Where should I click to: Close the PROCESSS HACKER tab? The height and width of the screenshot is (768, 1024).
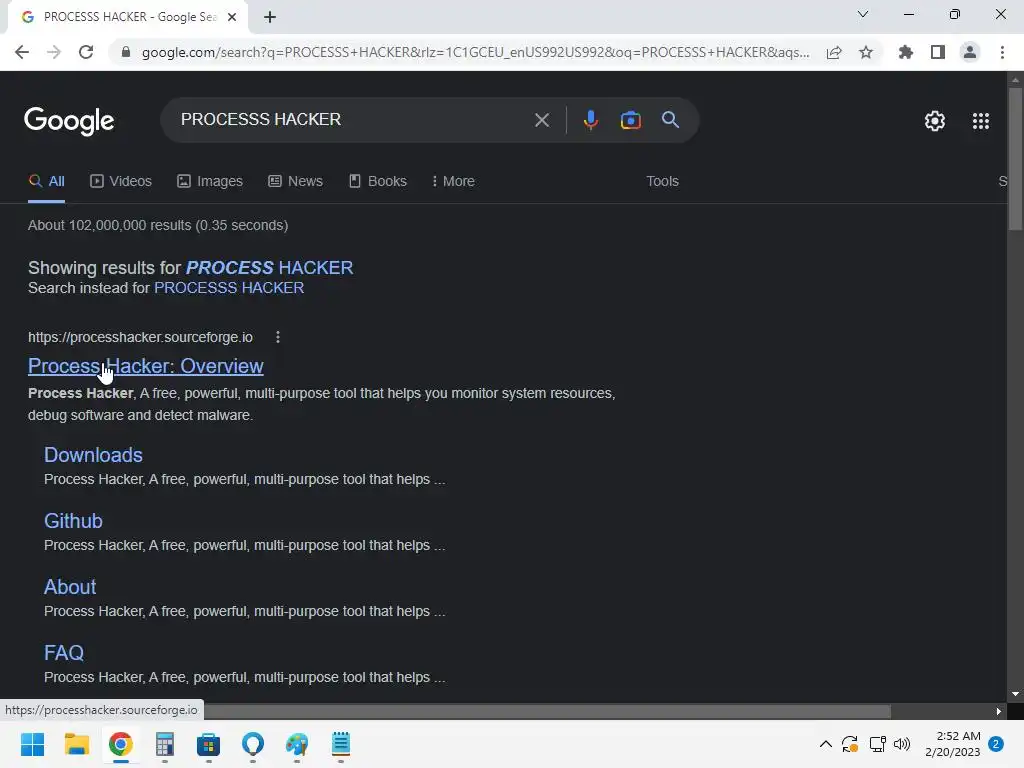[232, 17]
